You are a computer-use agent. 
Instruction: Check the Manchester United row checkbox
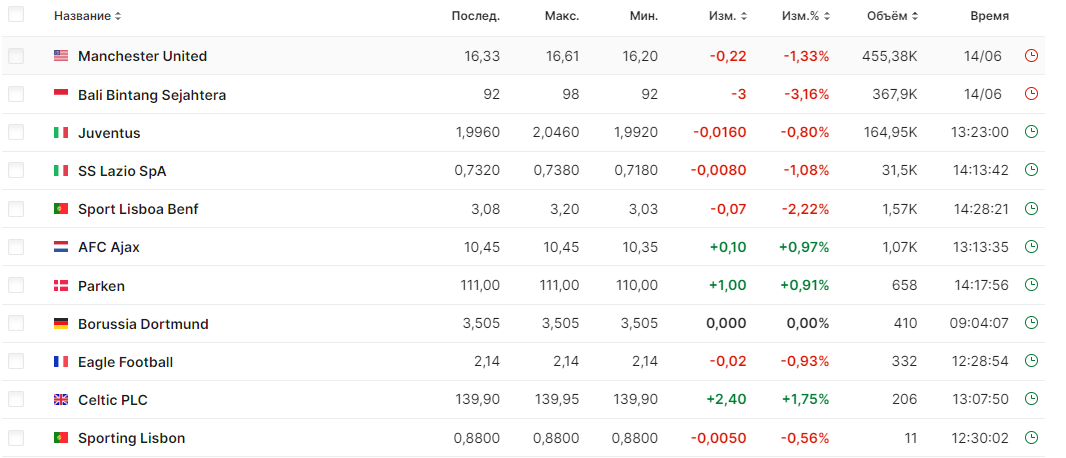tap(16, 56)
